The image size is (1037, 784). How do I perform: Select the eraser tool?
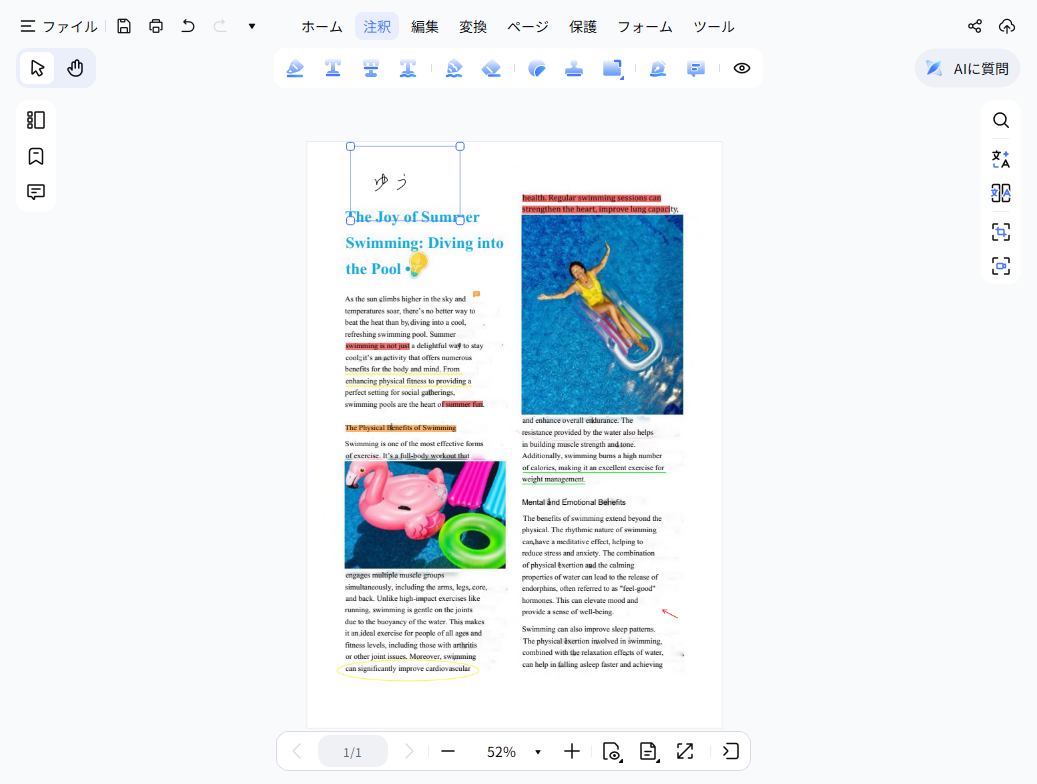pos(491,68)
